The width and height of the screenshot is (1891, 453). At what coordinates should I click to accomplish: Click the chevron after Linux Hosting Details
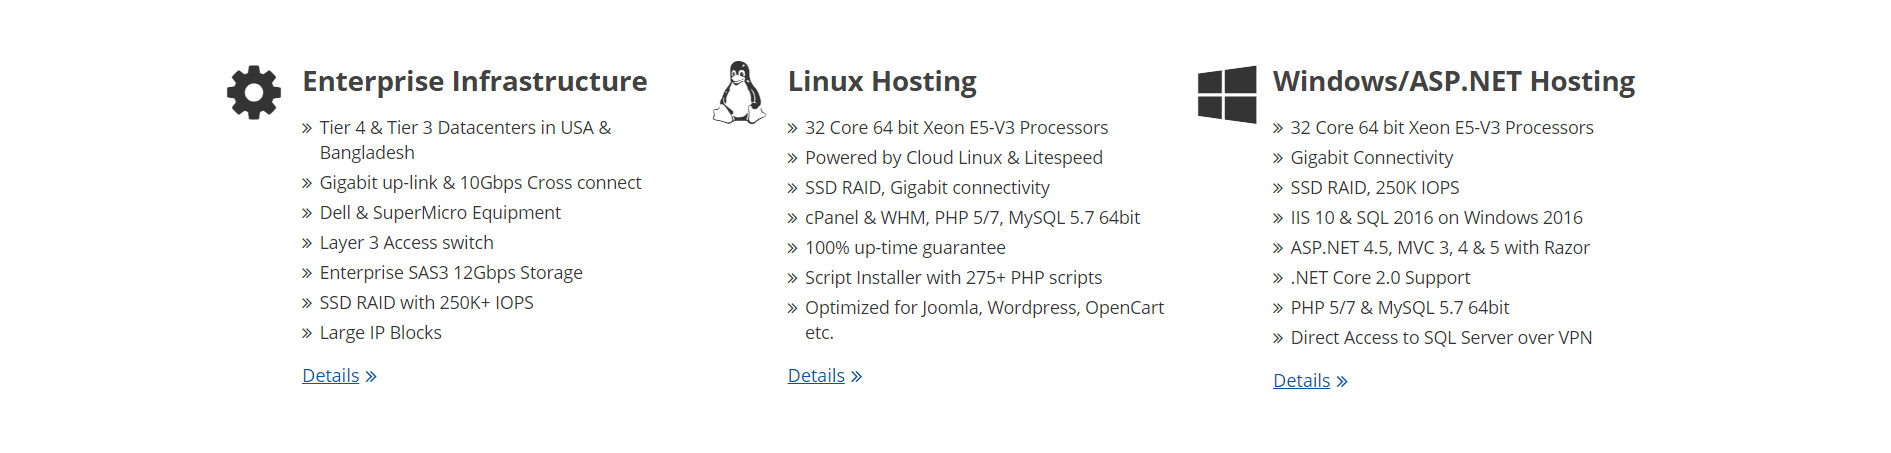pos(856,377)
